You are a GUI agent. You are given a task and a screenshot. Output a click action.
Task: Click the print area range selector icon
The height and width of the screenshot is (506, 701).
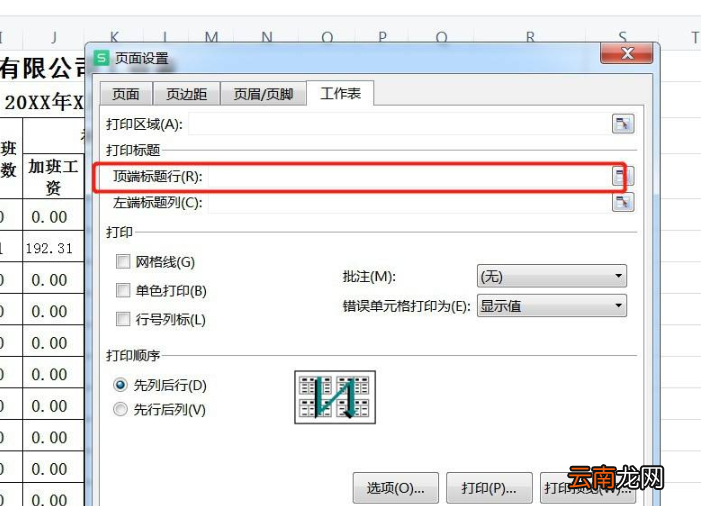[623, 124]
